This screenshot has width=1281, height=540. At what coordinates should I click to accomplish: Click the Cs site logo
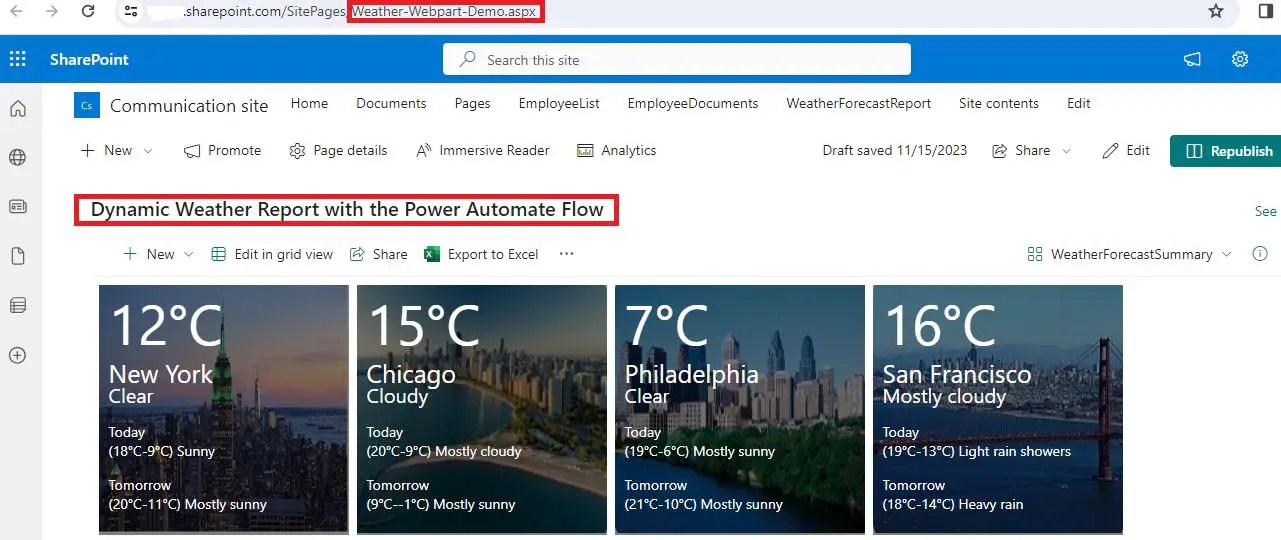point(87,104)
